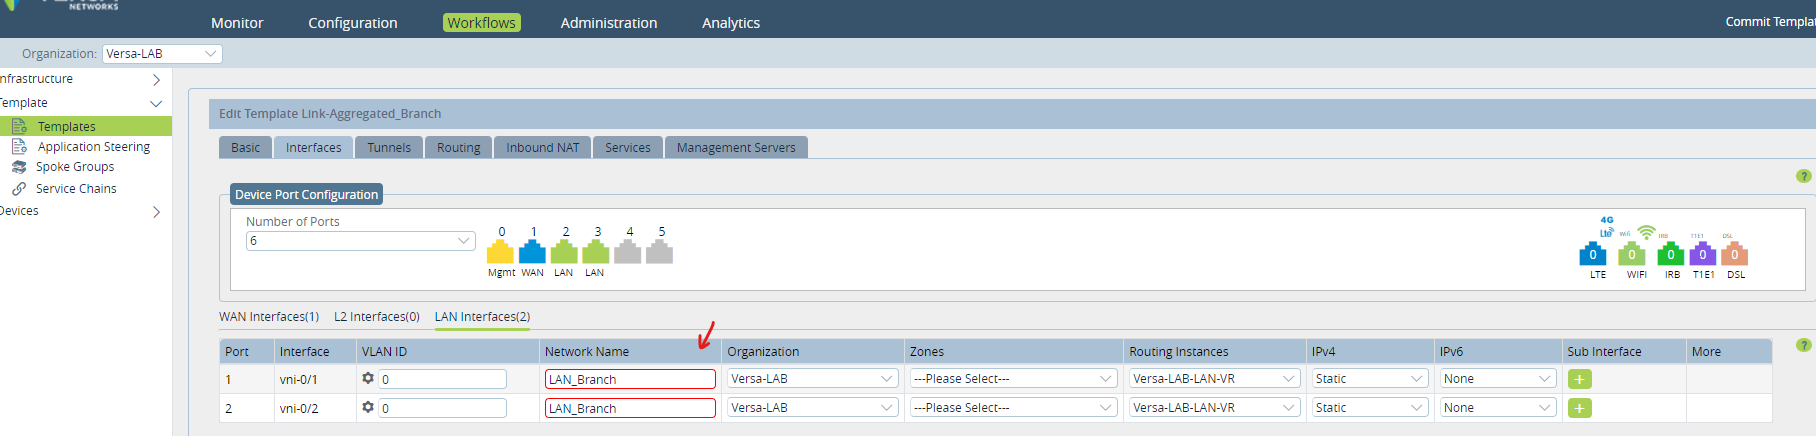This screenshot has height=436, width=1816.
Task: Select green LAN port 2 icon
Action: tap(564, 252)
